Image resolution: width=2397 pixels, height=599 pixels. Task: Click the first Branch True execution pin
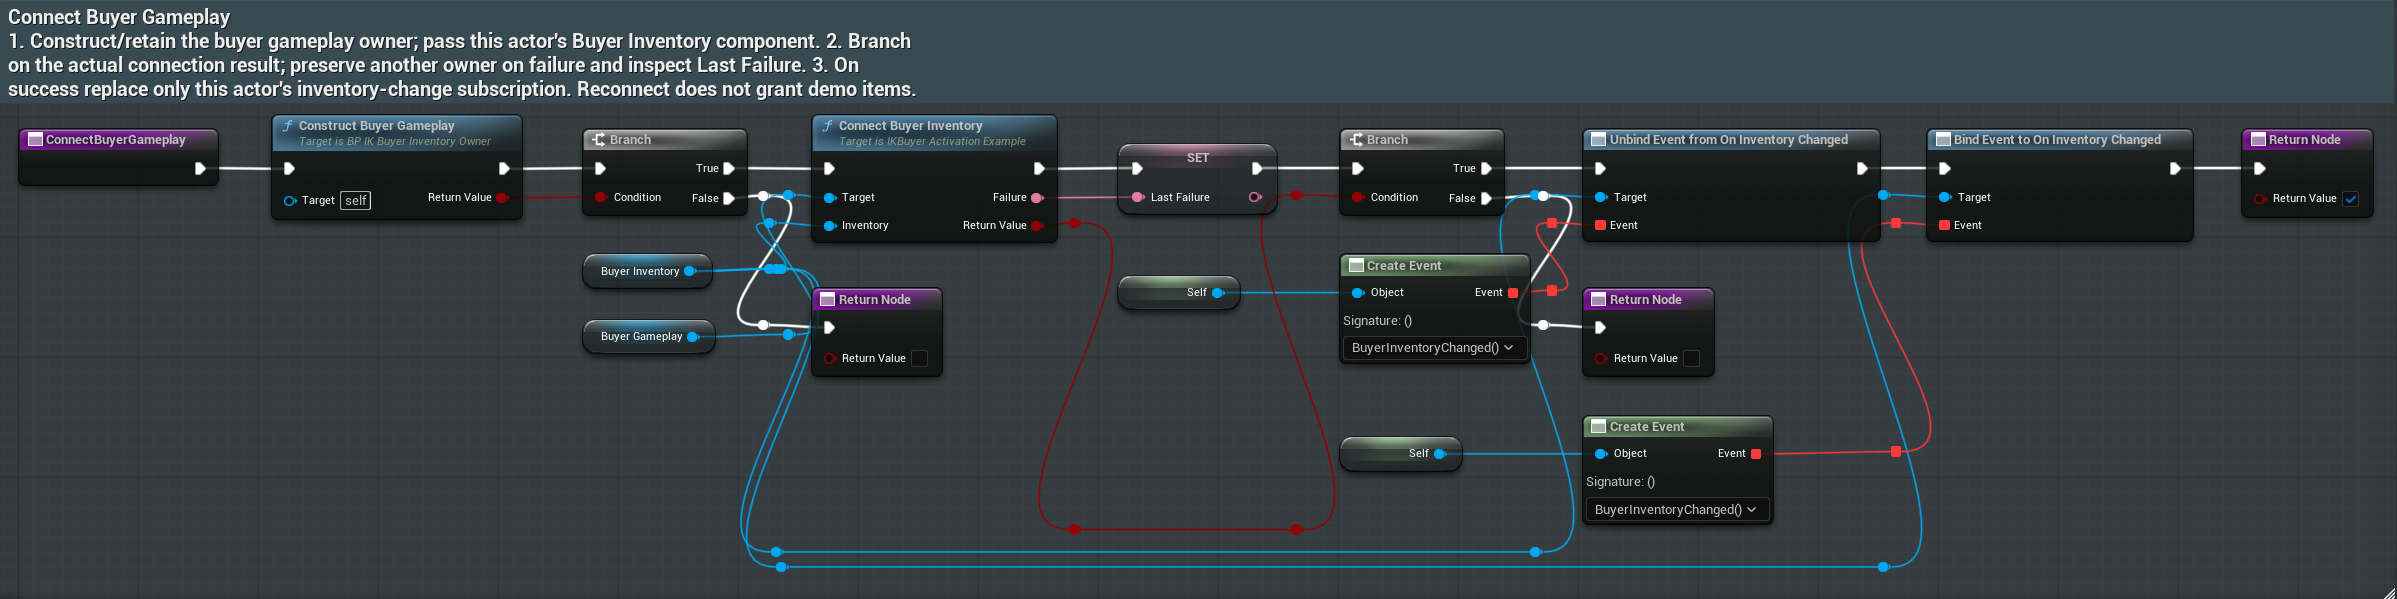tap(729, 169)
